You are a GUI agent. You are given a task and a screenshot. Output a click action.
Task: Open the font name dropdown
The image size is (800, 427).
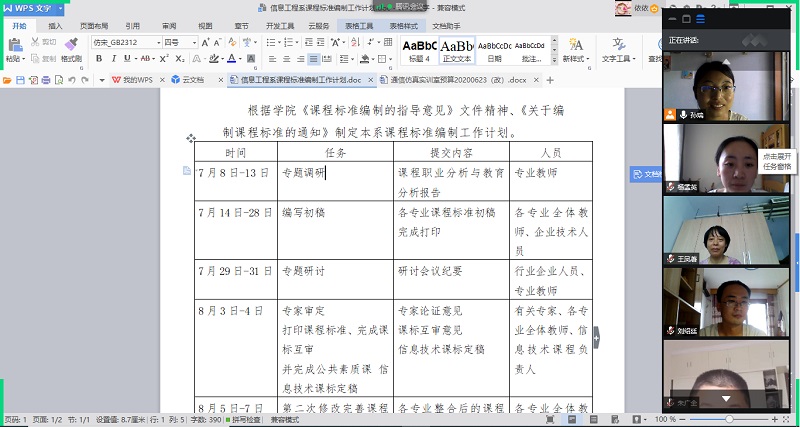point(159,42)
